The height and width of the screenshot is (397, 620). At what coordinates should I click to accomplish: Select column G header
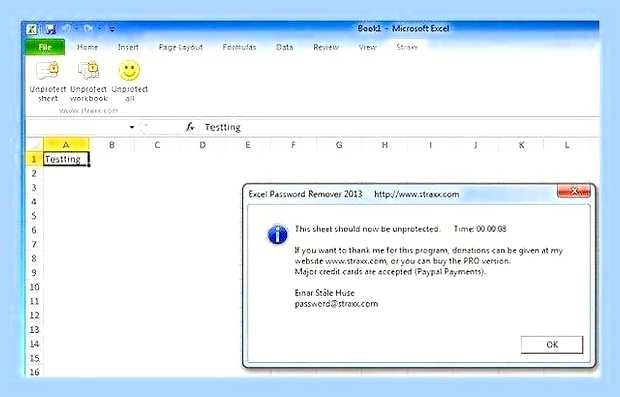coord(339,145)
